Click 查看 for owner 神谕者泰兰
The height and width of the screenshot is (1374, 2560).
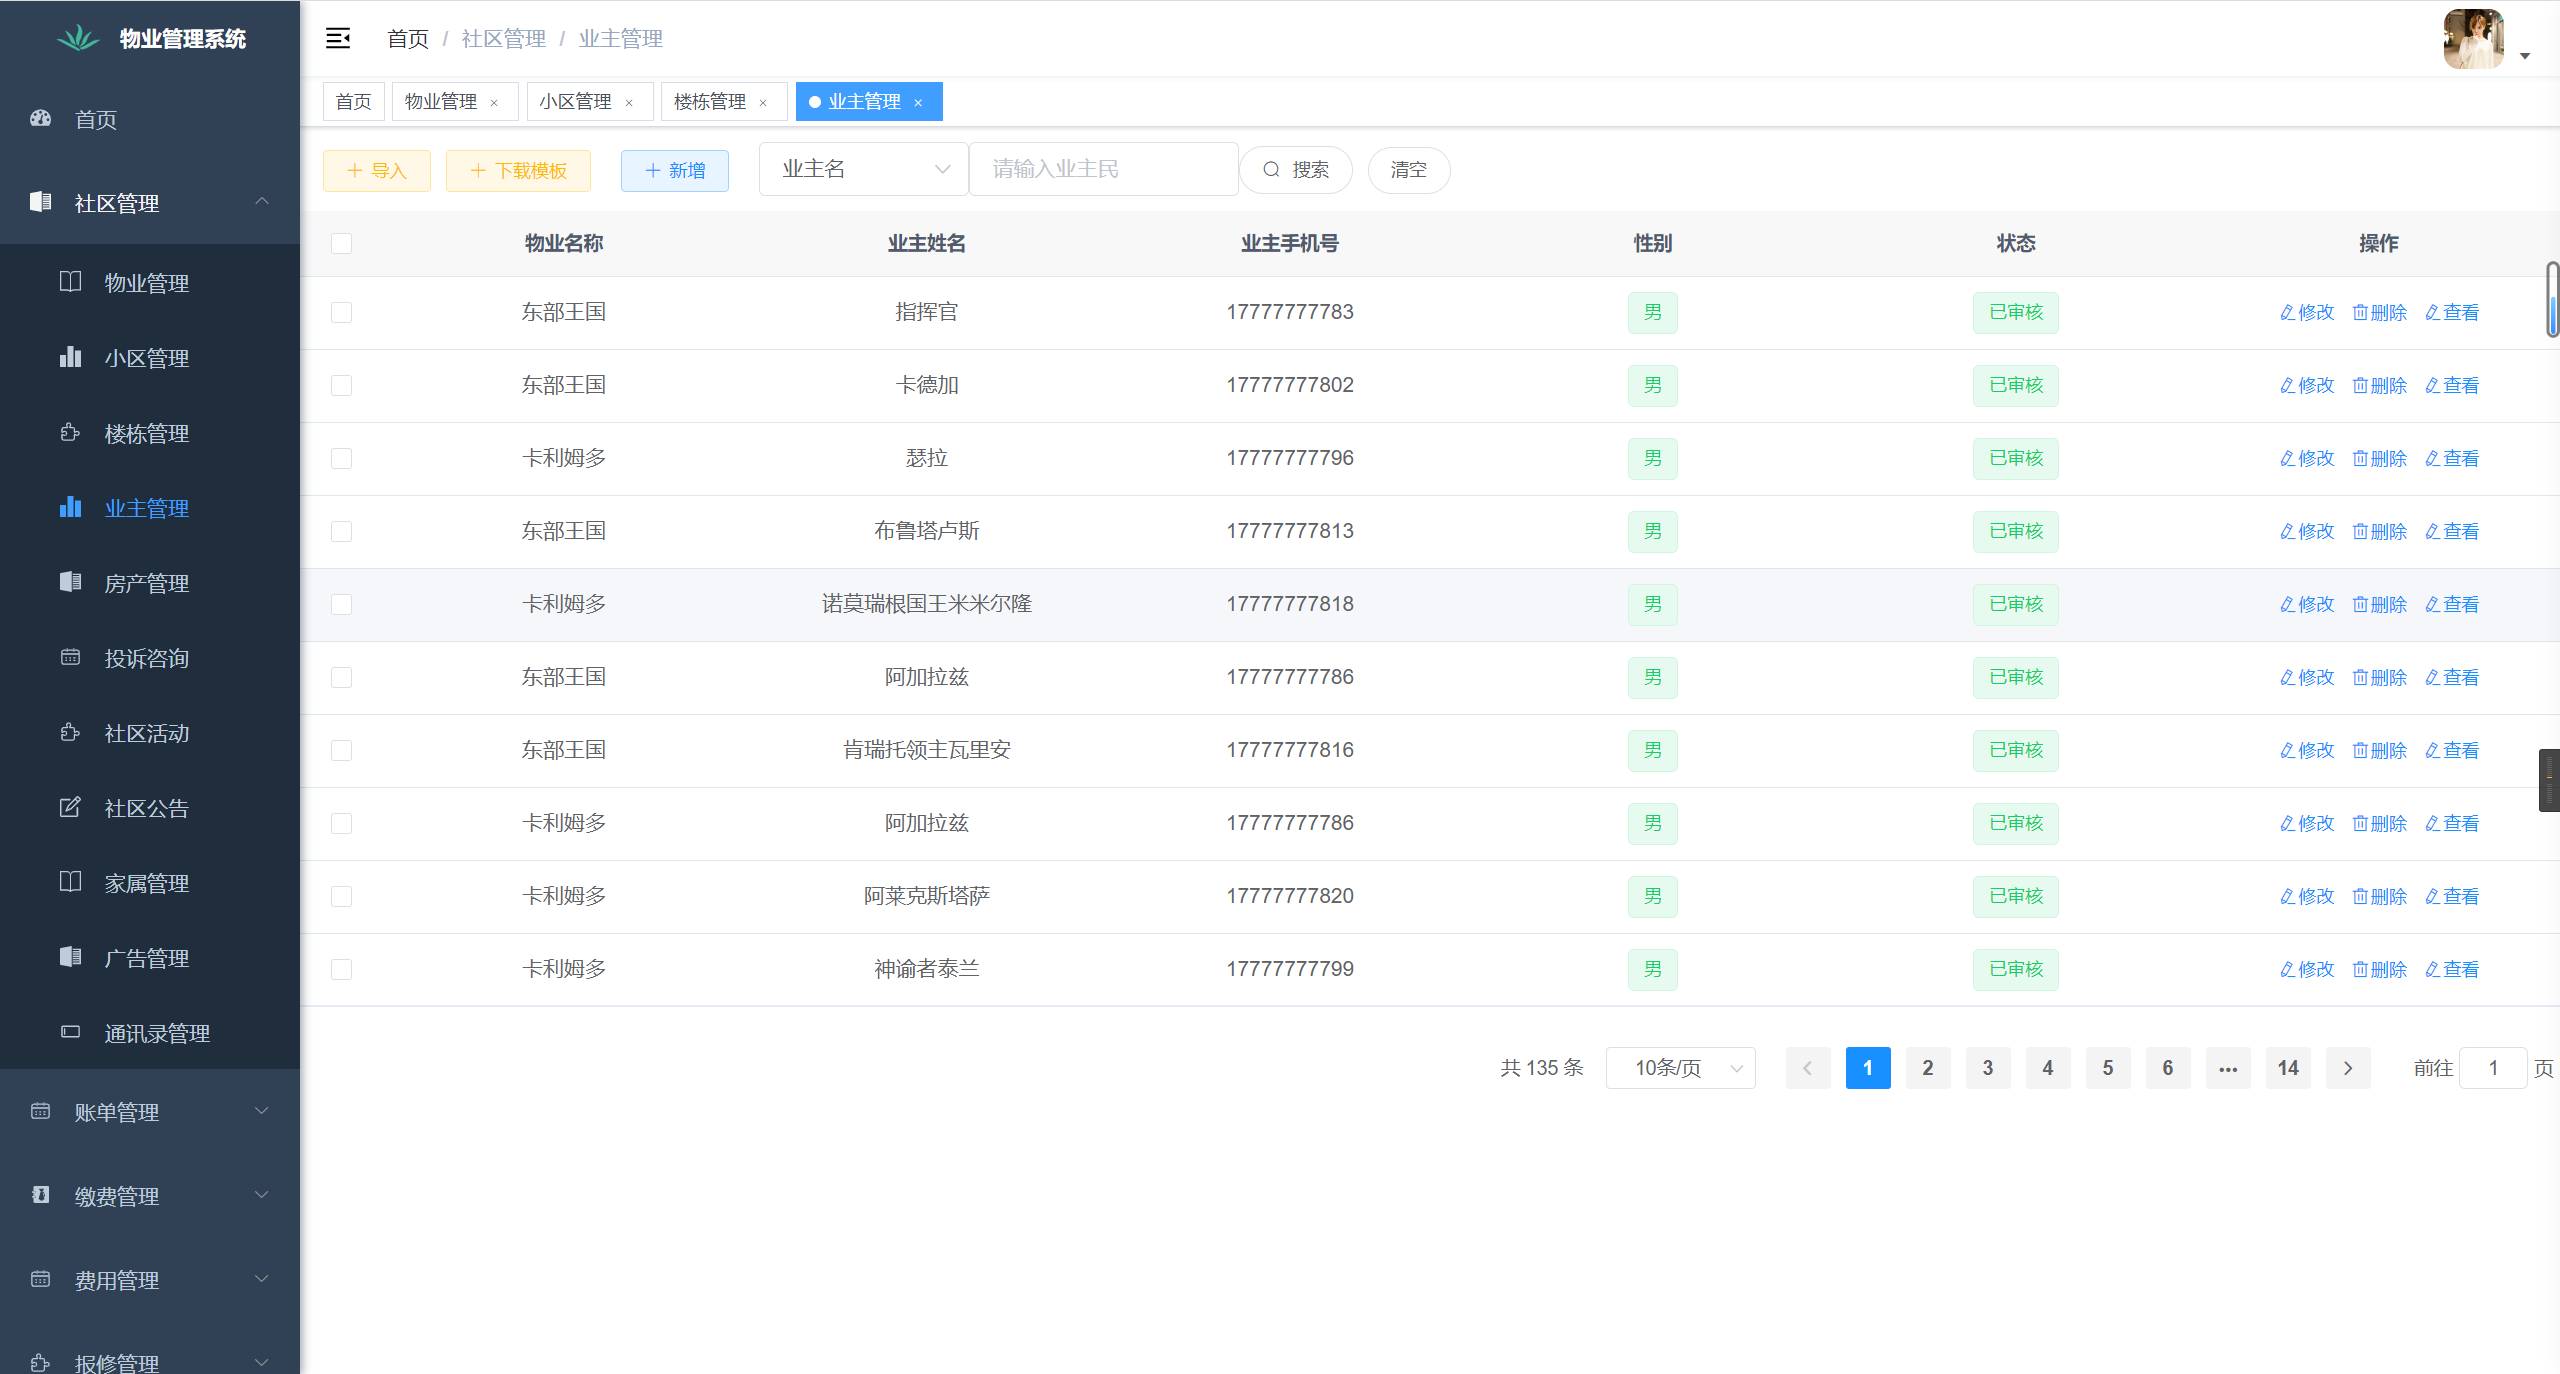pyautogui.click(x=2452, y=969)
